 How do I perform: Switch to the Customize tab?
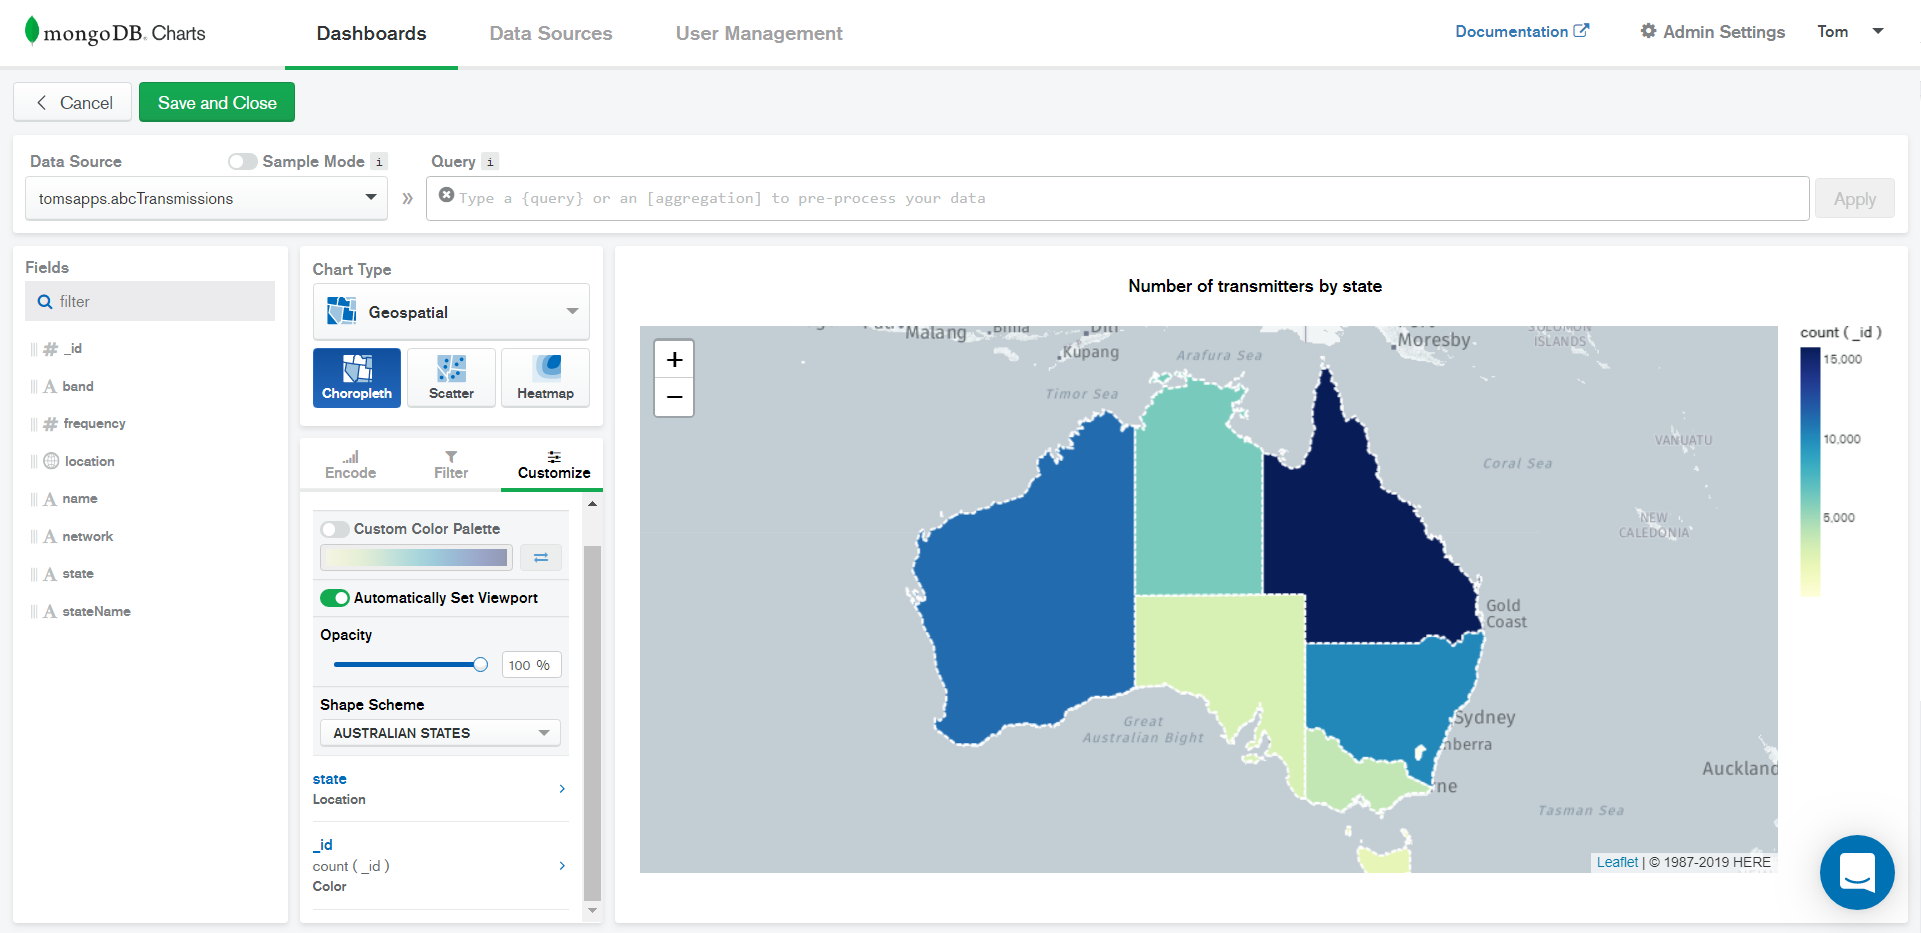click(553, 464)
